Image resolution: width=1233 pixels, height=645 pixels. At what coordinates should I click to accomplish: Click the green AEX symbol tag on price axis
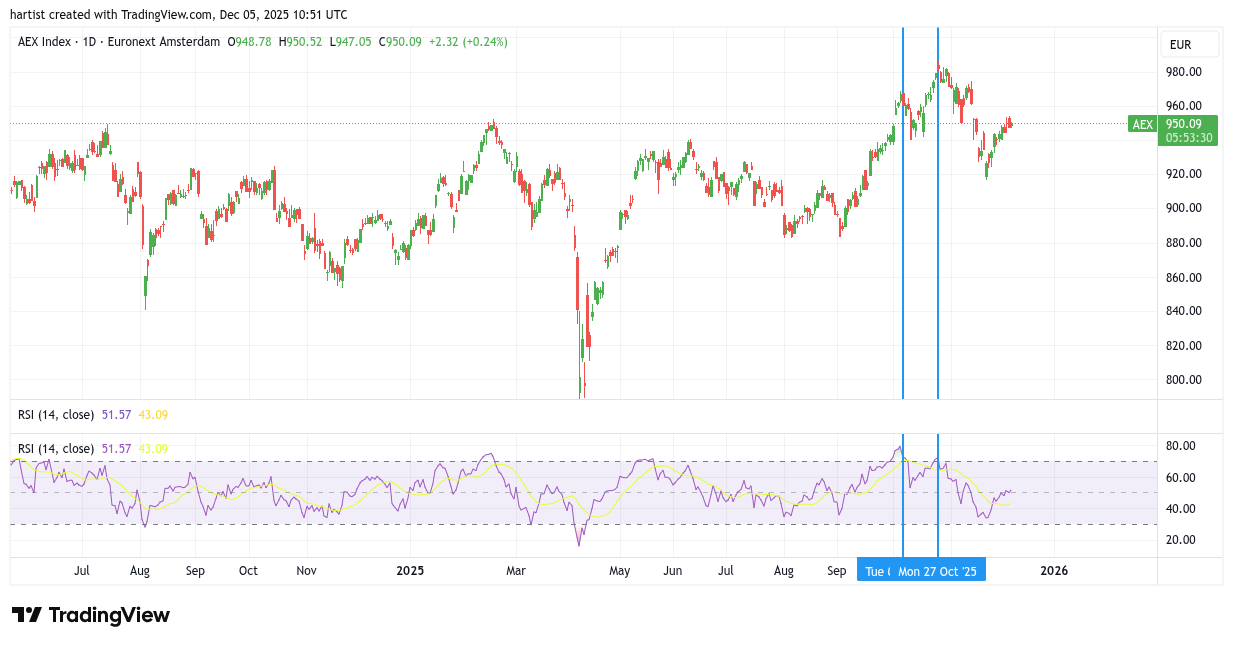[x=1141, y=125]
